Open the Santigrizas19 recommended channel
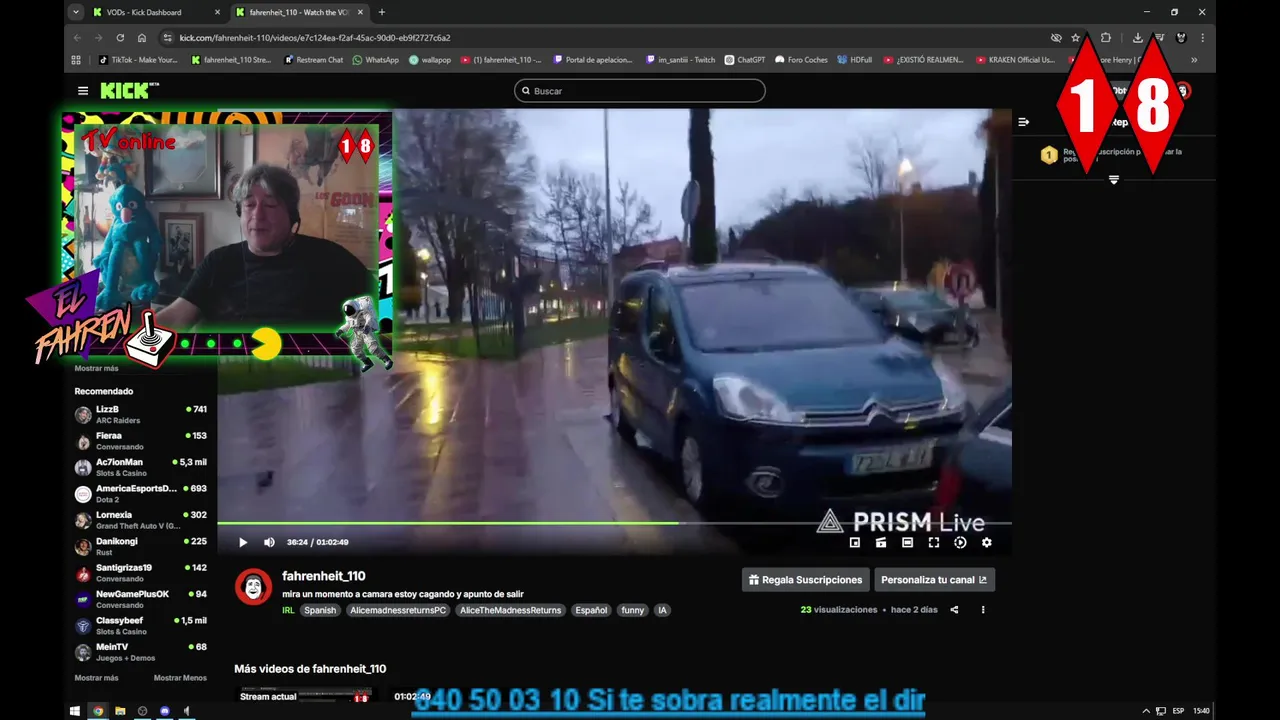Image resolution: width=1280 pixels, height=720 pixels. [x=141, y=573]
